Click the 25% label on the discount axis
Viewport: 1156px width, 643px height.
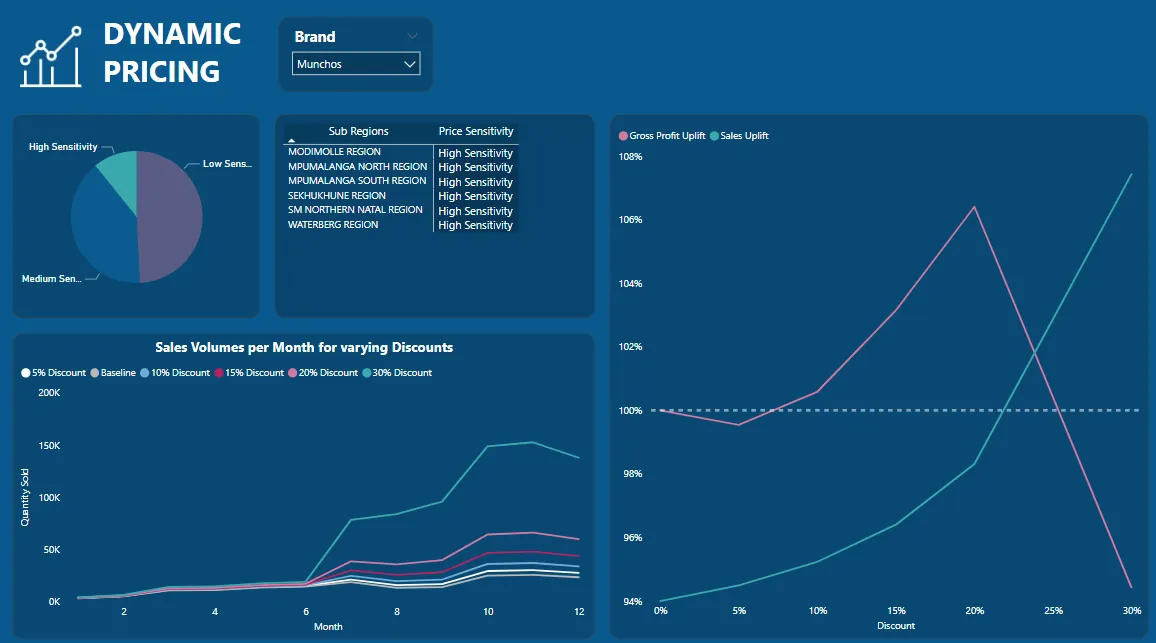(x=1054, y=611)
